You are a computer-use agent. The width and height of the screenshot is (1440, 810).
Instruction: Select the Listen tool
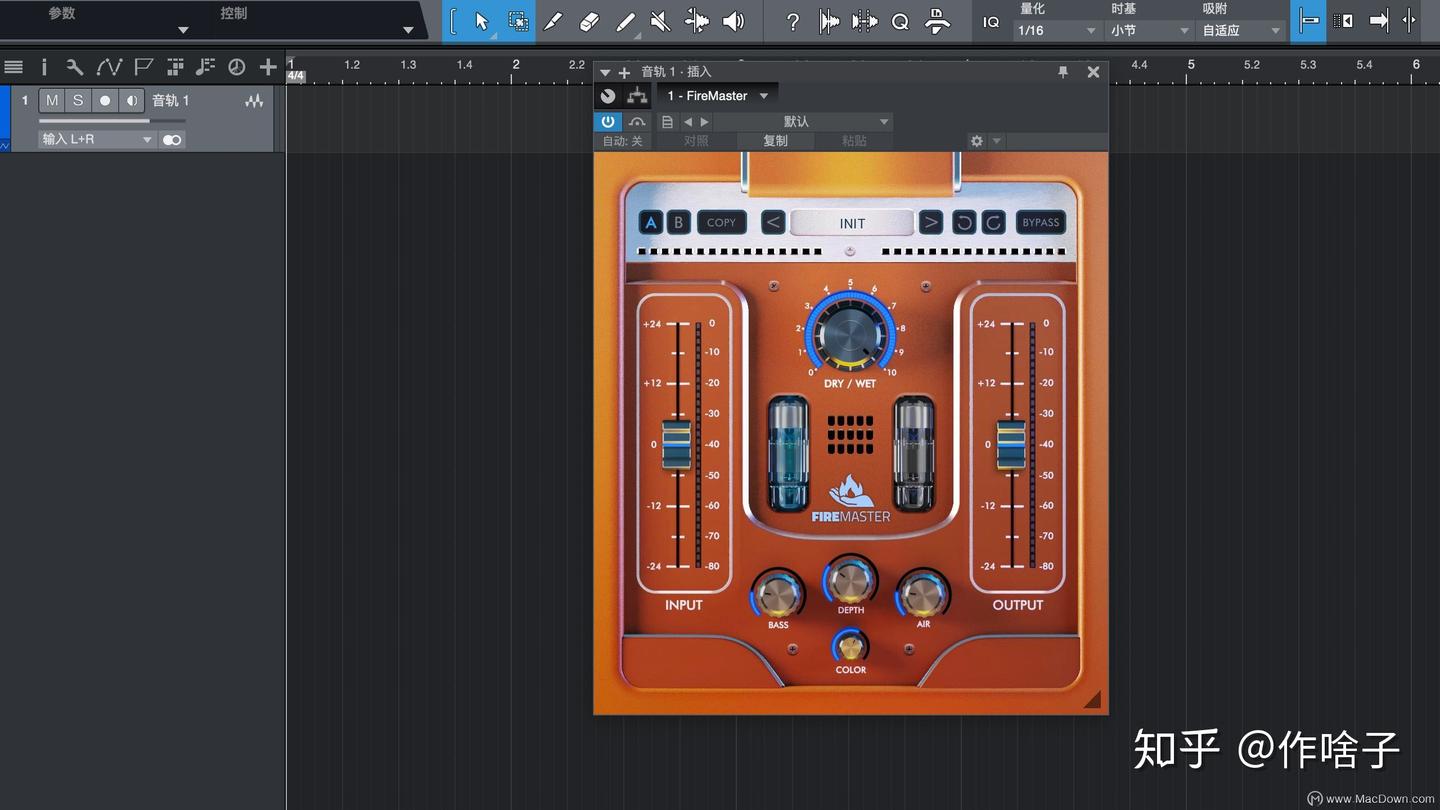(734, 20)
